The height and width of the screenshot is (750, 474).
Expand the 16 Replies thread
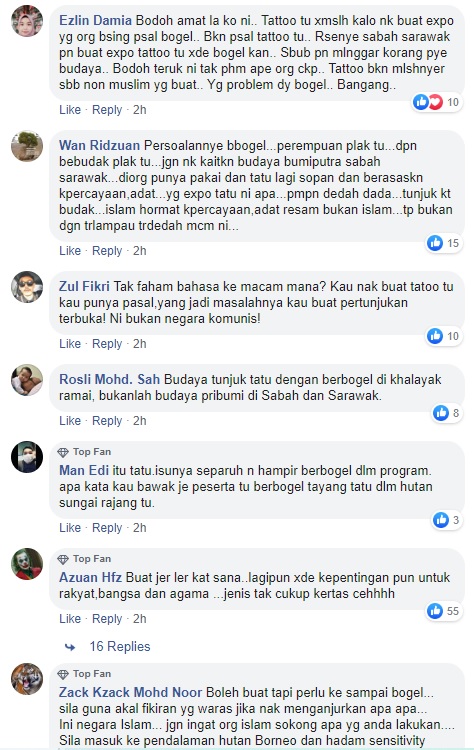click(x=120, y=646)
